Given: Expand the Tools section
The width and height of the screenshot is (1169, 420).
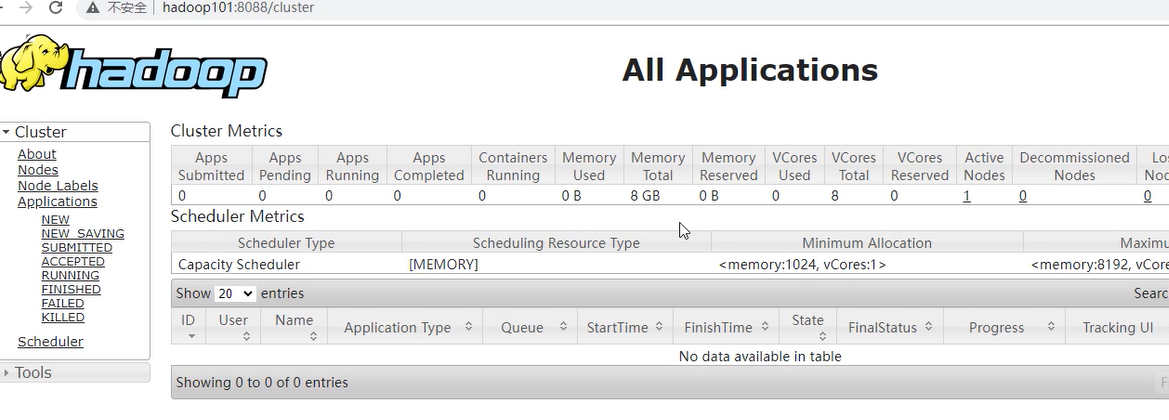Looking at the screenshot, I should coord(6,373).
